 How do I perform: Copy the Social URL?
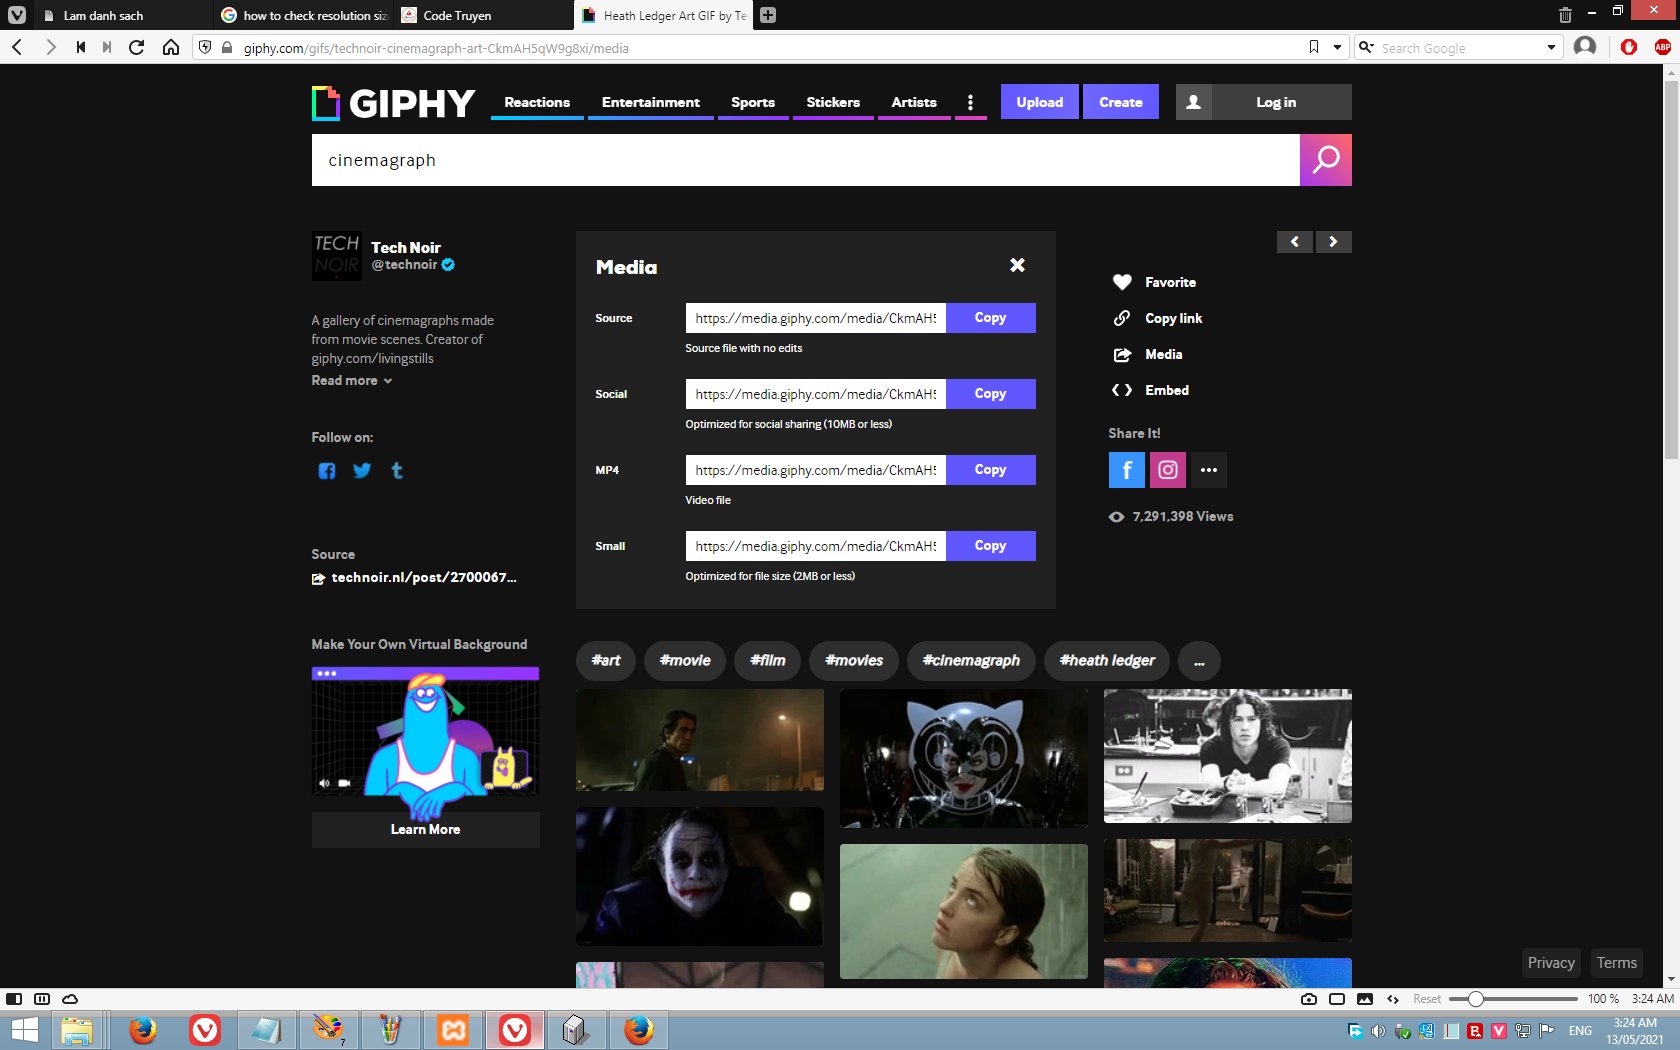tap(990, 394)
